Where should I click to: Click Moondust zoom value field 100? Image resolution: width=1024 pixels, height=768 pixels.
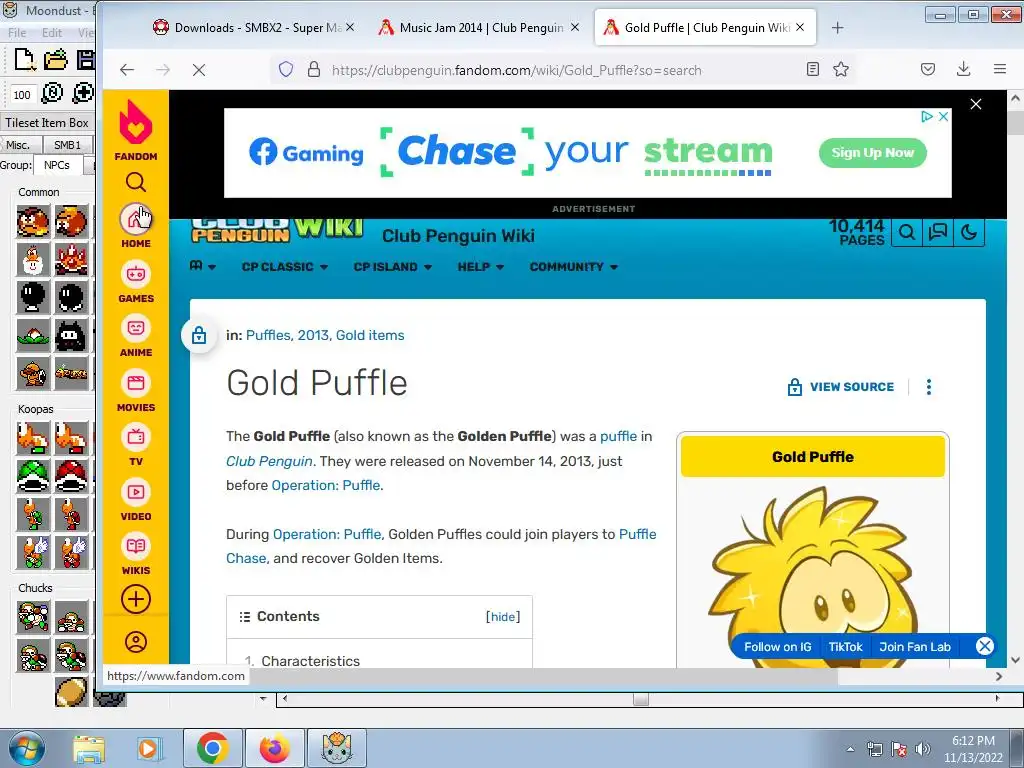pos(22,95)
